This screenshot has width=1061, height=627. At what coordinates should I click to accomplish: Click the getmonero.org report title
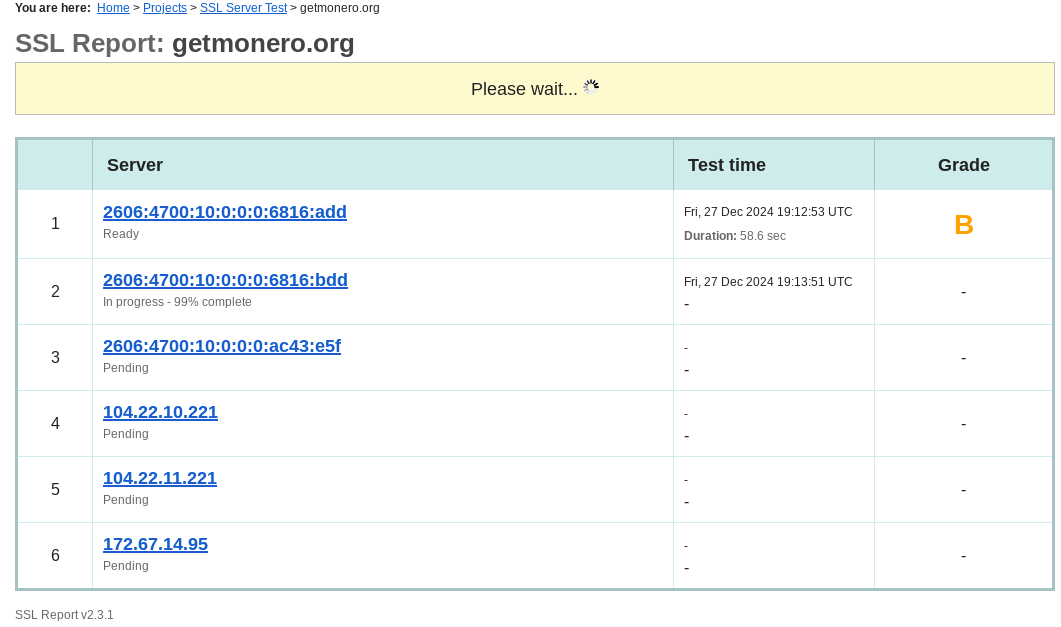(263, 43)
